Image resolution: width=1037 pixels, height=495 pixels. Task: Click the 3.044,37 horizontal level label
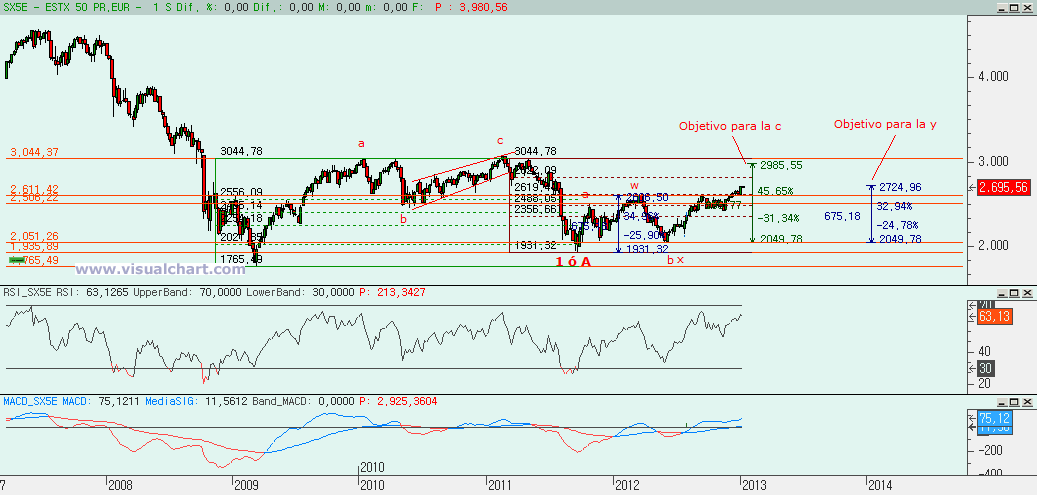34,153
